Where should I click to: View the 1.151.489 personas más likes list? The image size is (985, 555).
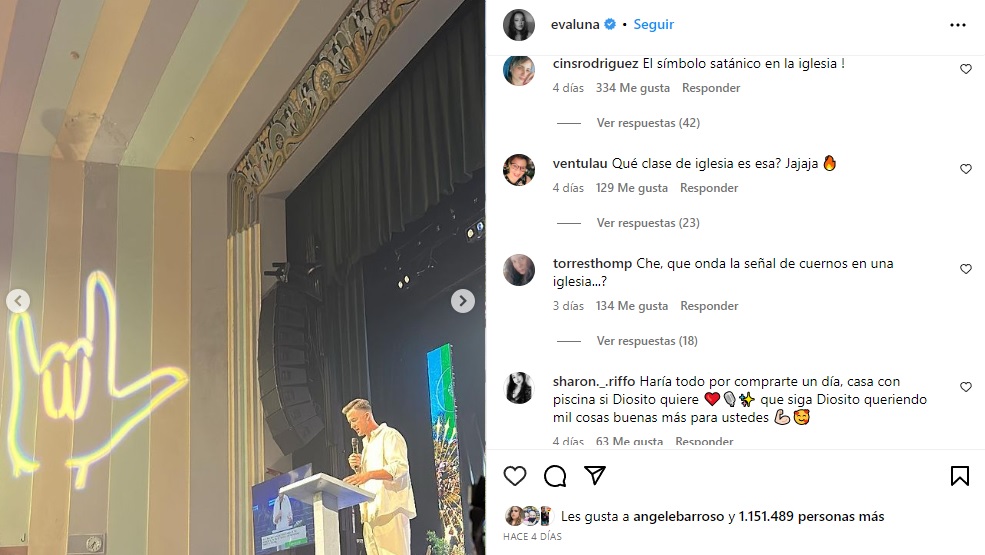pyautogui.click(x=811, y=517)
